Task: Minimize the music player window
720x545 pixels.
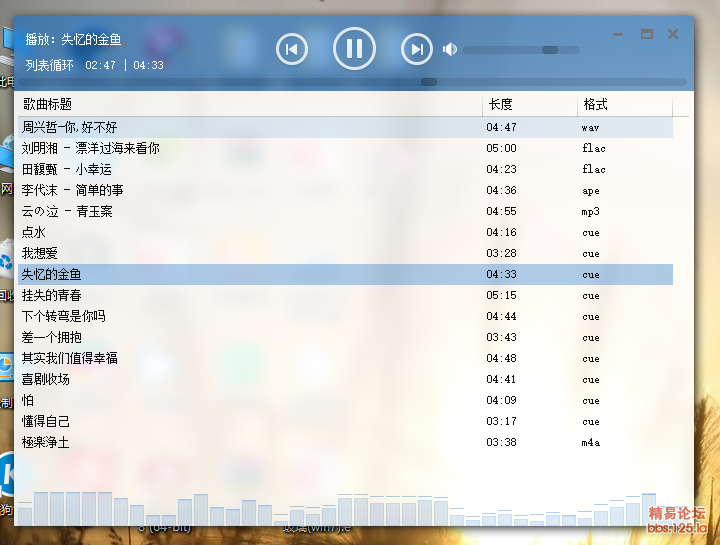Action: [x=618, y=34]
